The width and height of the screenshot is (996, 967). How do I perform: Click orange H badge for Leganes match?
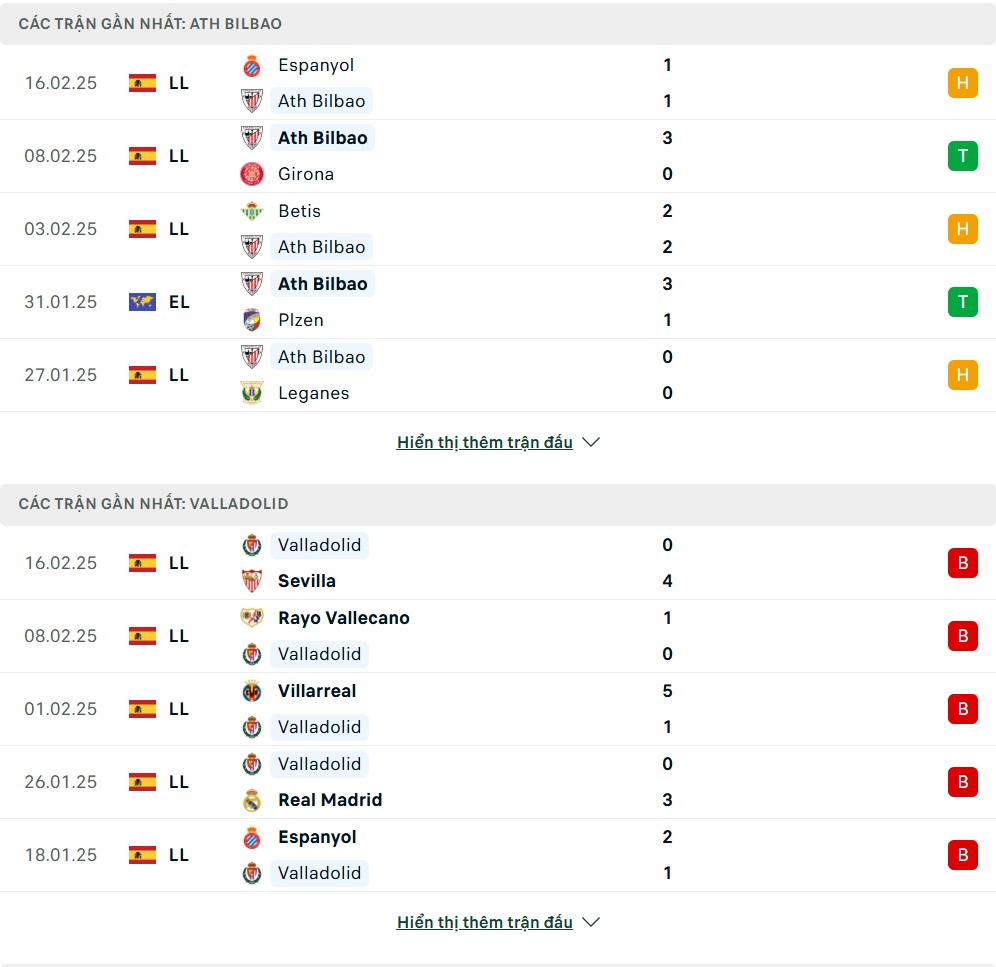tap(962, 375)
